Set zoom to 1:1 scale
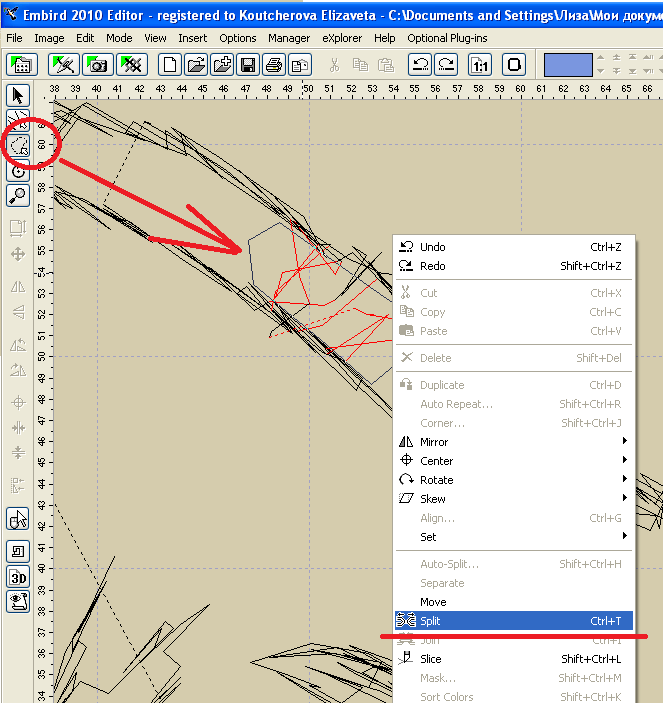Screen dimensions: 663x703 click(480, 65)
